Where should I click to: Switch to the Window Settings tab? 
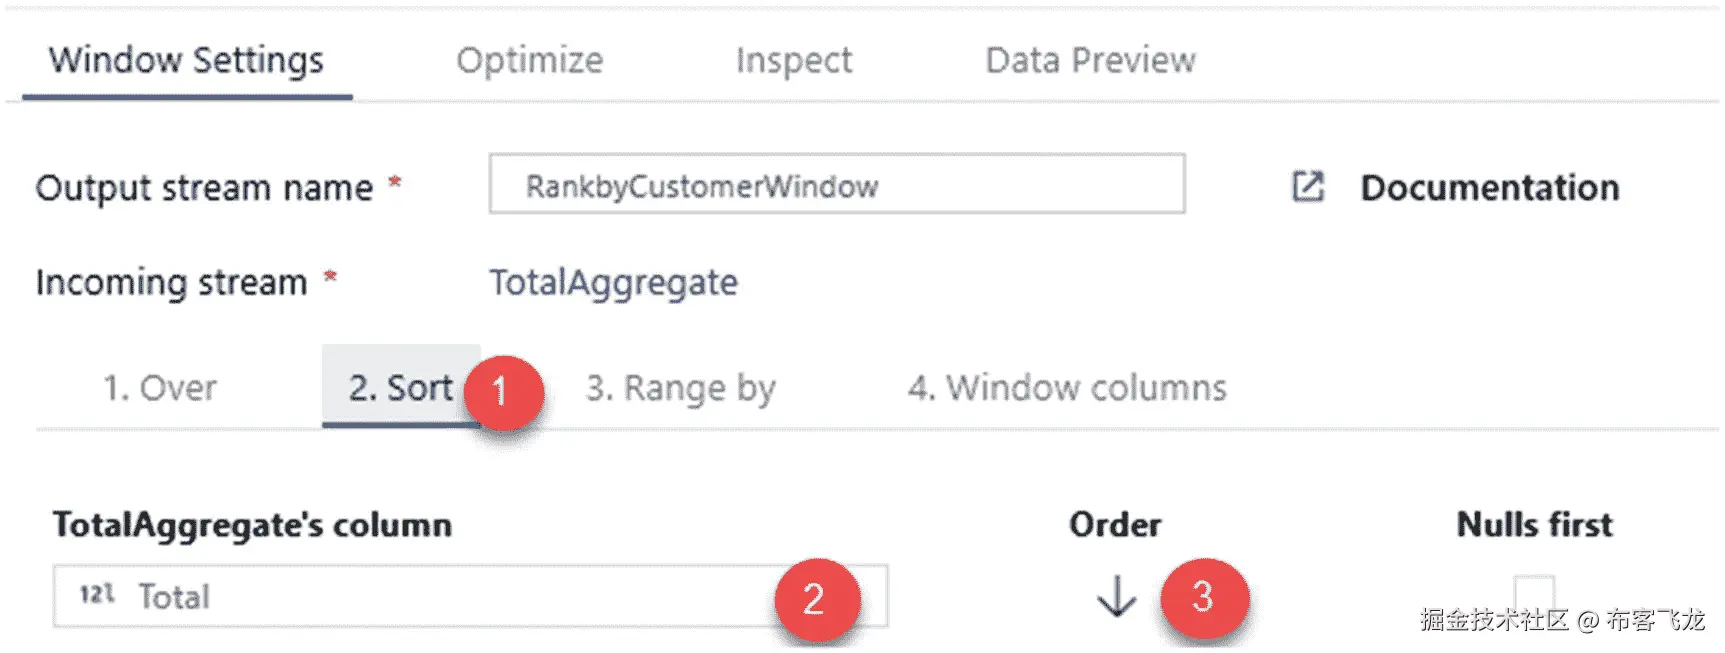[187, 60]
